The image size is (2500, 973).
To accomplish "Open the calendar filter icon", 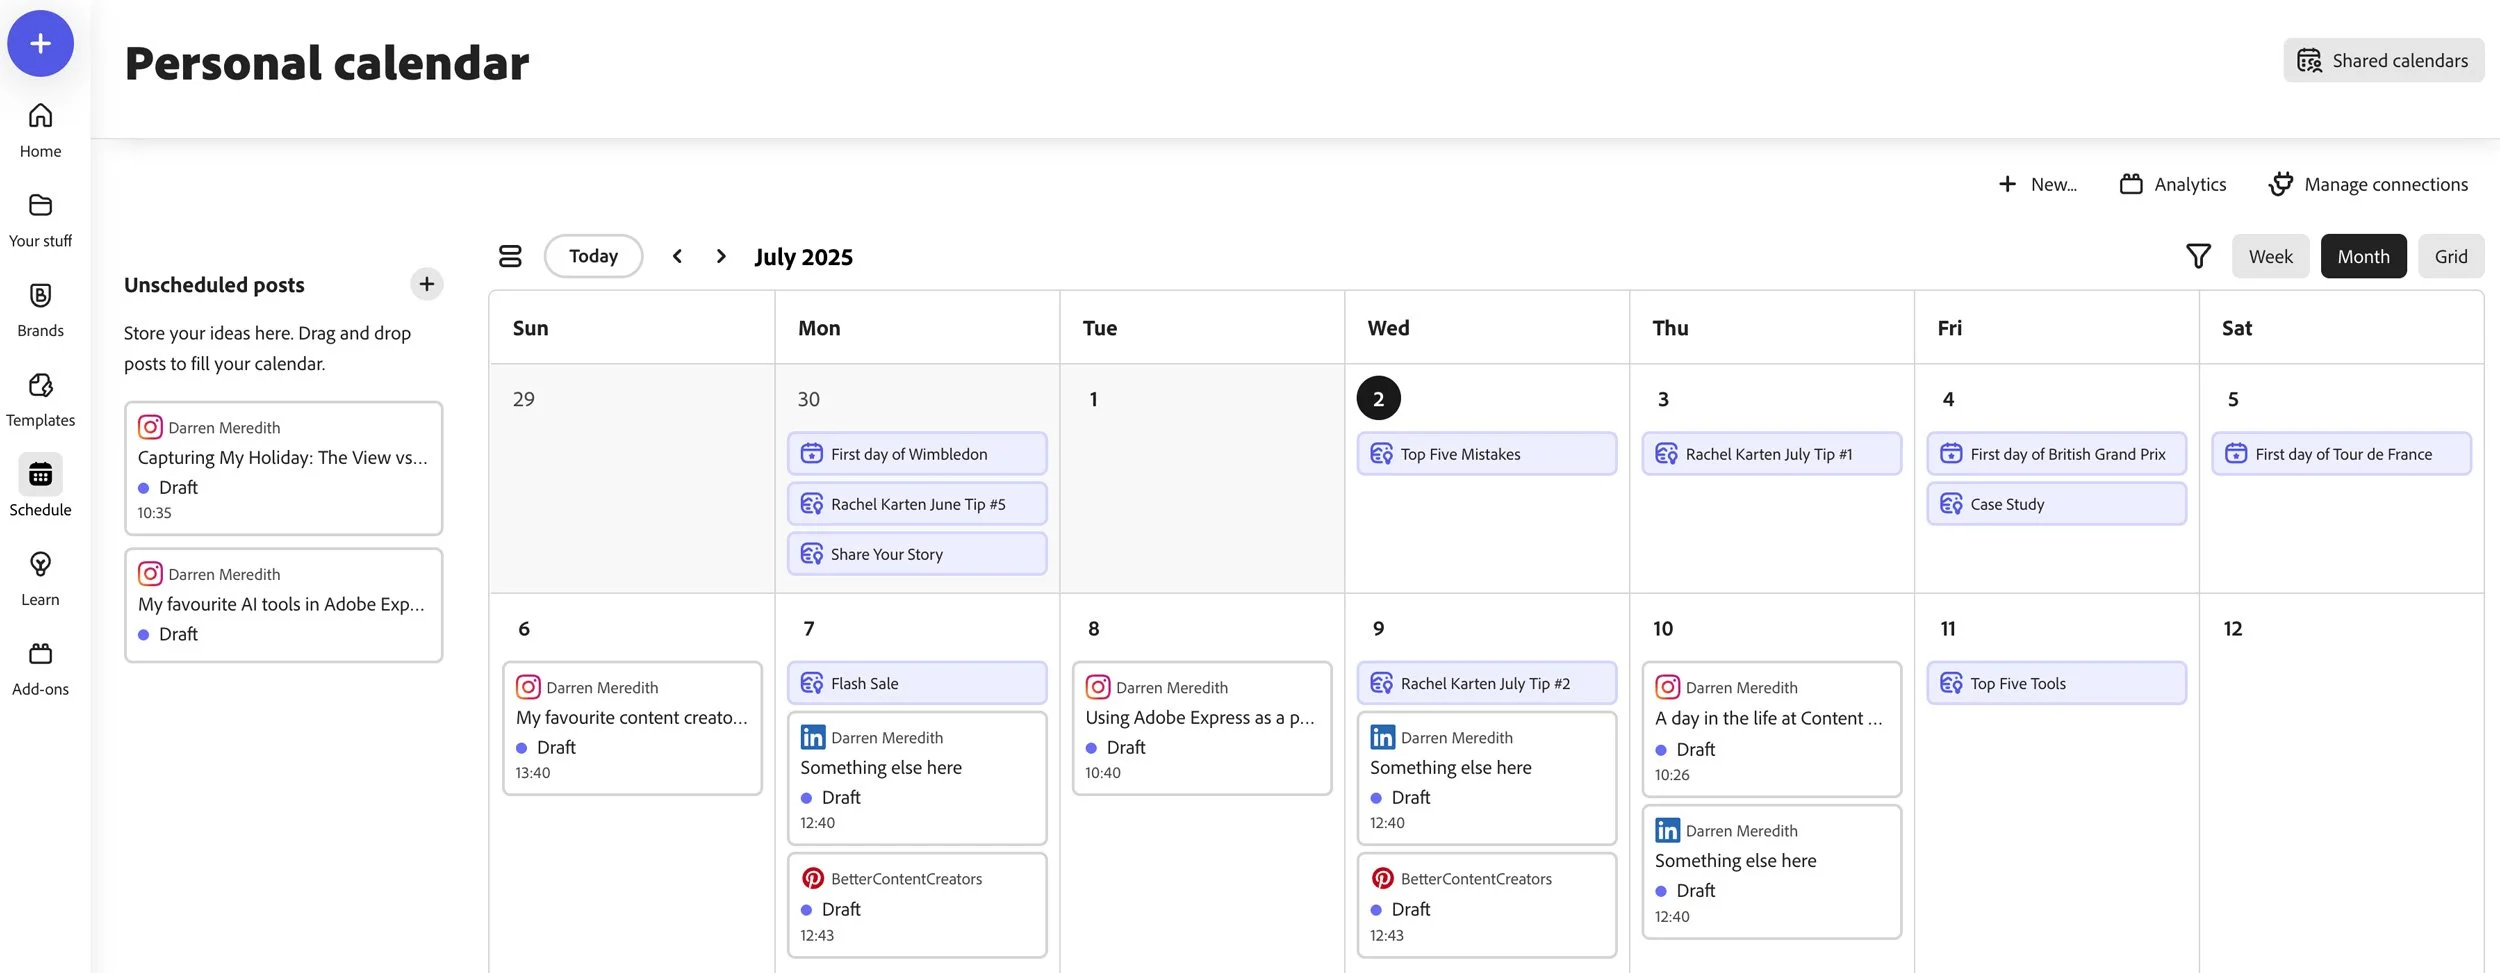I will (x=2198, y=257).
